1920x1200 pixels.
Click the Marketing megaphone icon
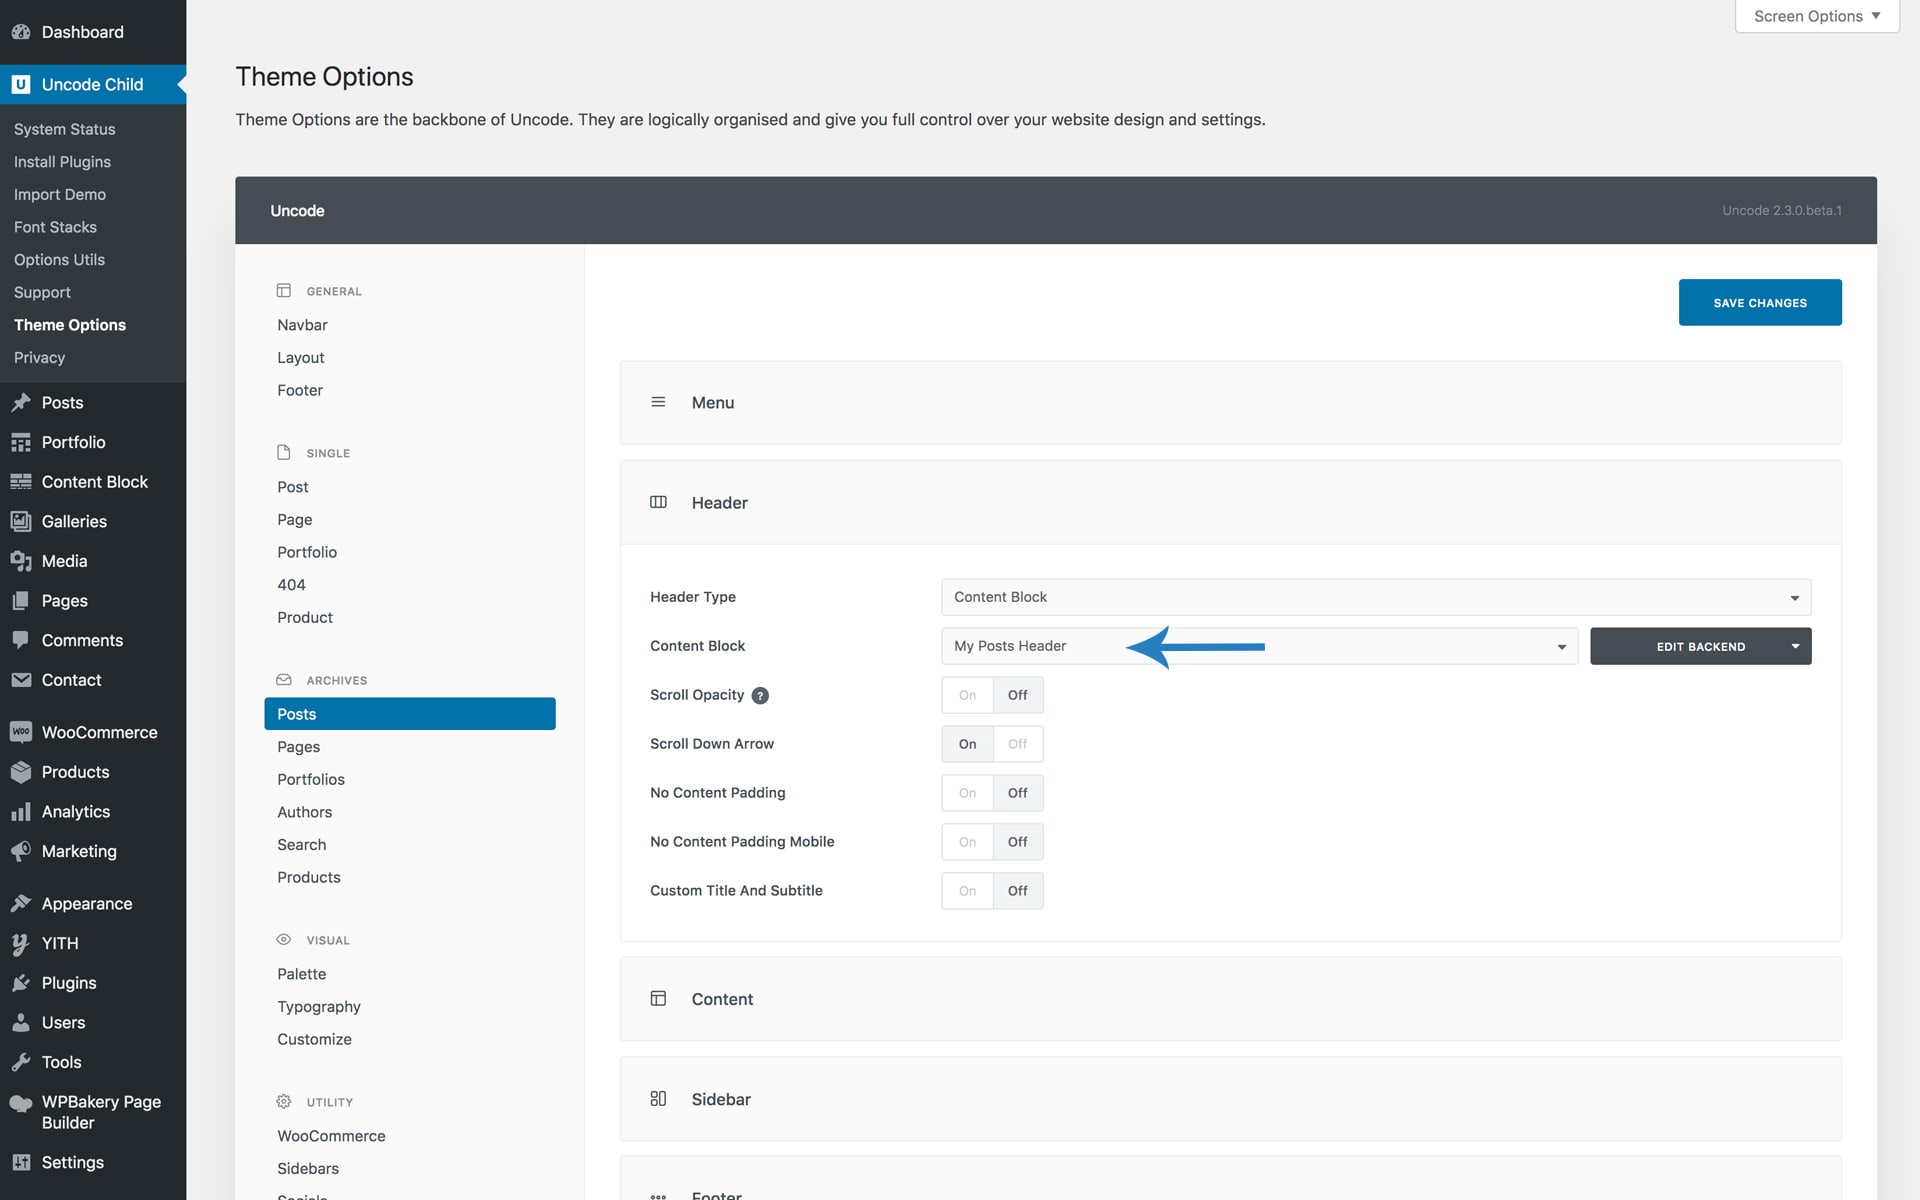(20, 851)
